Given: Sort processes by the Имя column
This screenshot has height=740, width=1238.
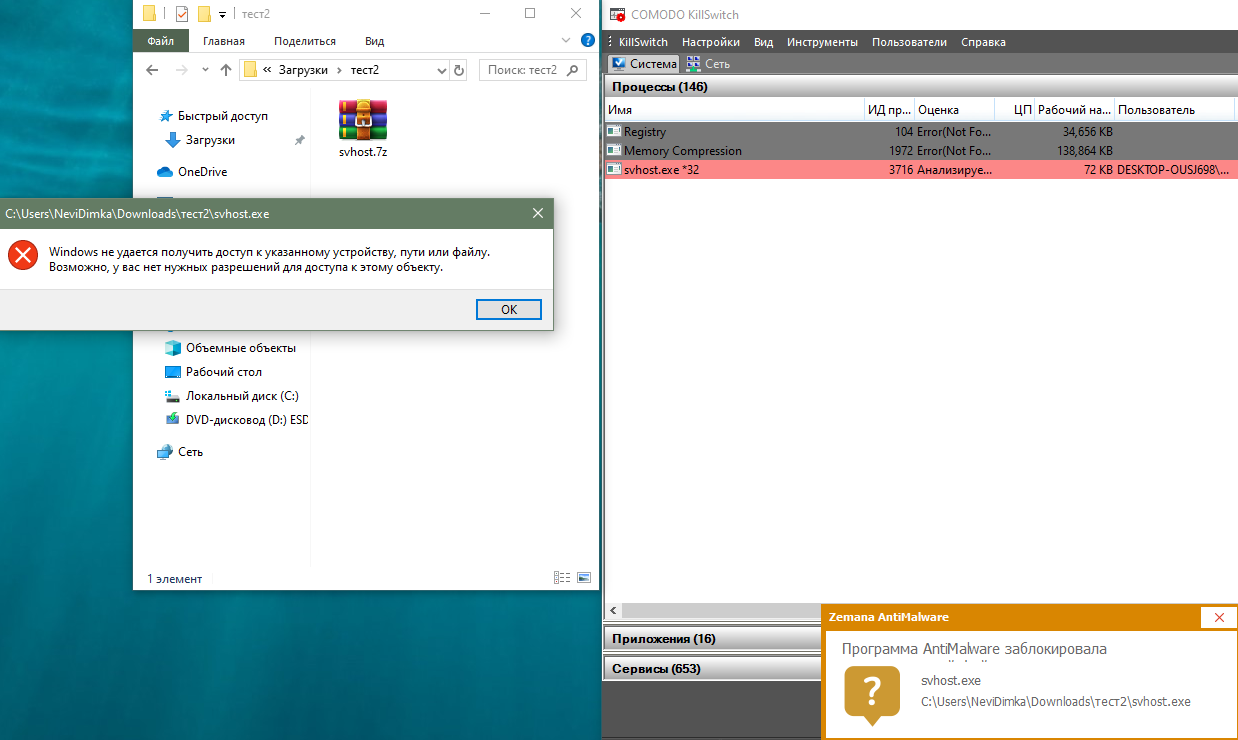Looking at the screenshot, I should coord(735,110).
